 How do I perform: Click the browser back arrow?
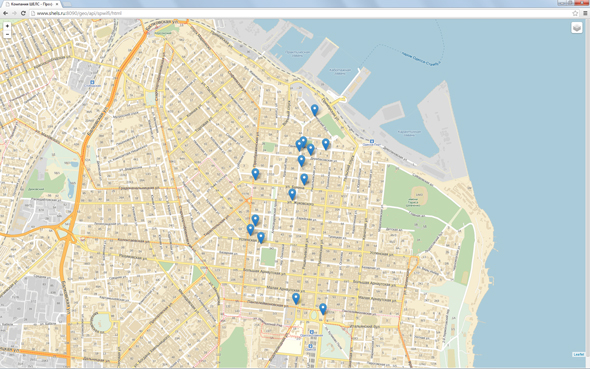point(5,13)
